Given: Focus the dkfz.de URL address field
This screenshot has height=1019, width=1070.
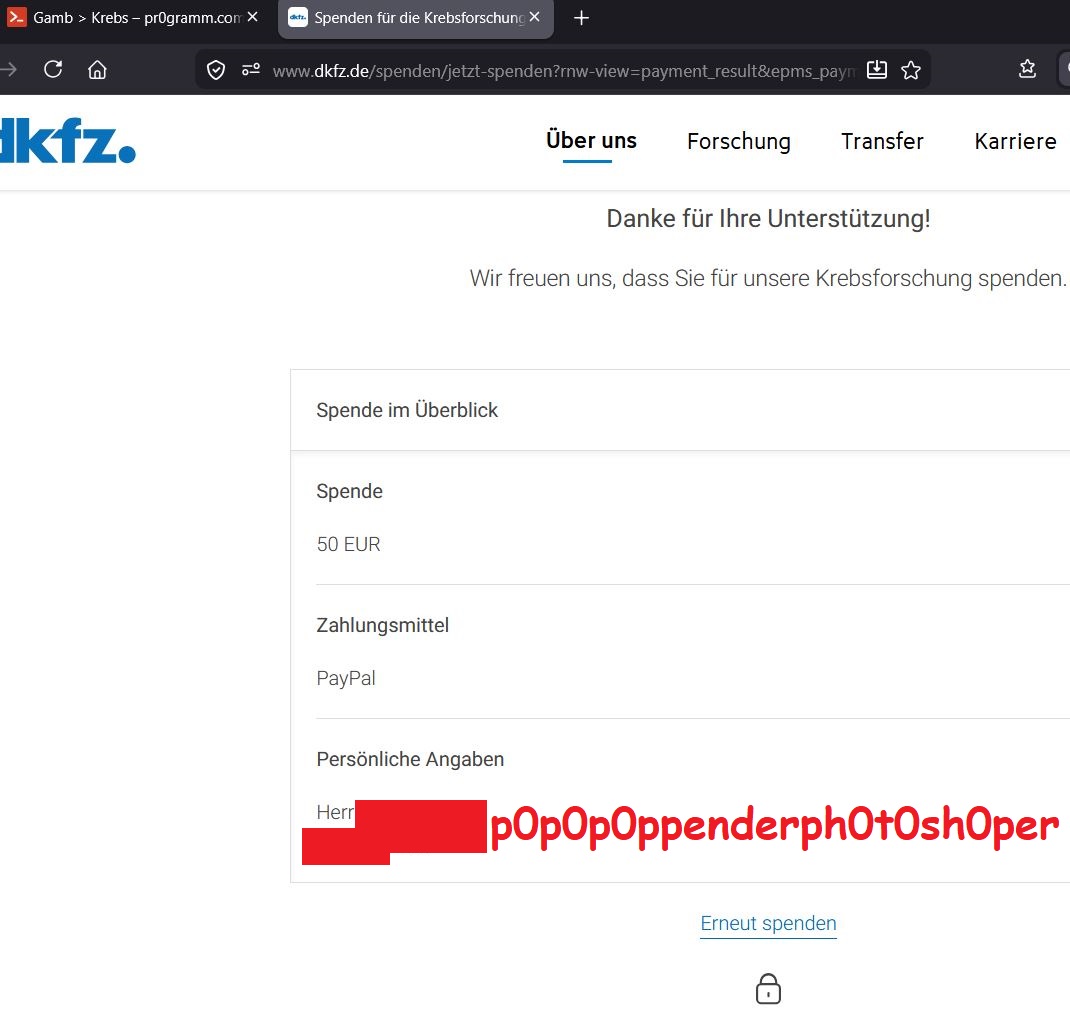Looking at the screenshot, I should coord(560,70).
